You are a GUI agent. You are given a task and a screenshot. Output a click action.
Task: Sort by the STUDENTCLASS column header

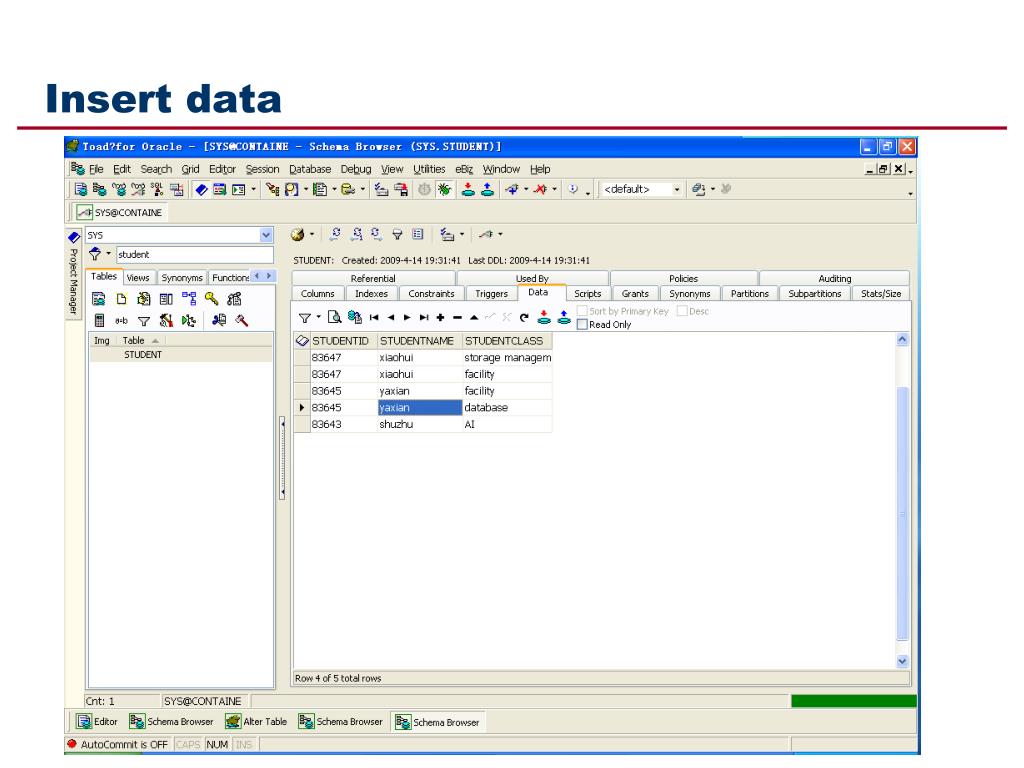tap(507, 341)
